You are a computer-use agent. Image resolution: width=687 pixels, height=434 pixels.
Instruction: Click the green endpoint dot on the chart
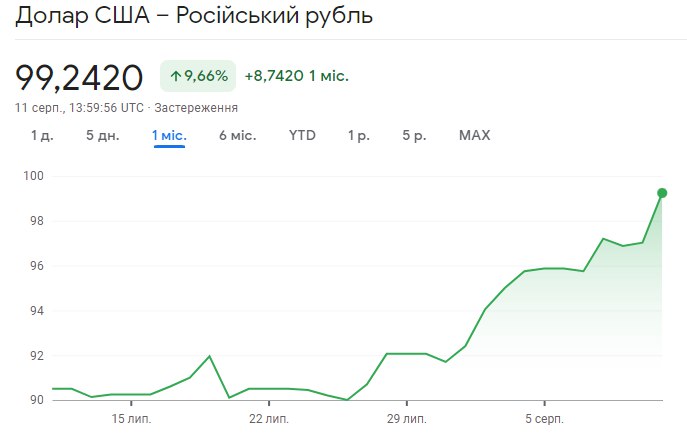pos(662,193)
